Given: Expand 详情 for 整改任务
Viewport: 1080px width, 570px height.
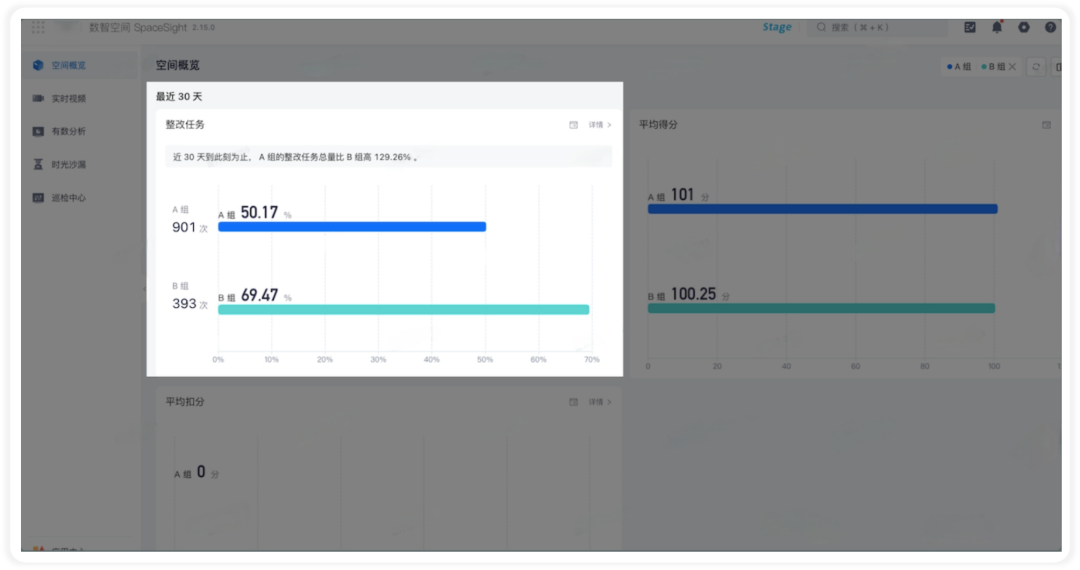Looking at the screenshot, I should [600, 125].
